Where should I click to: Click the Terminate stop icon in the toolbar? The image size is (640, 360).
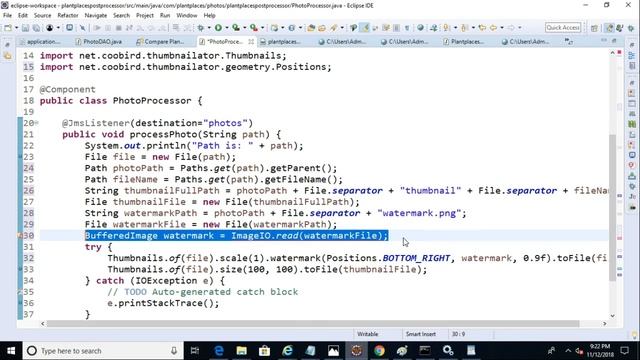[x=118, y=28]
